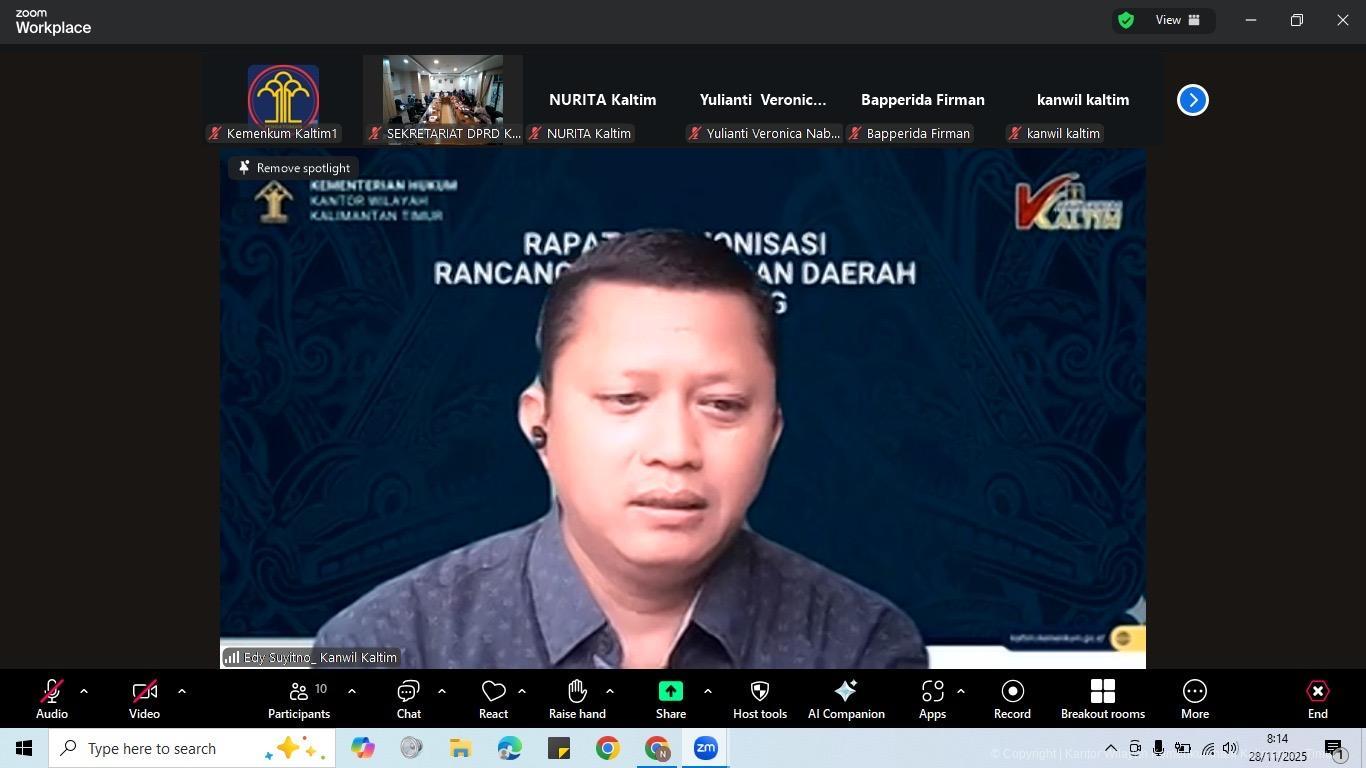Screen dimensions: 1366x768
Task: Show next participants with blue arrow
Action: tap(1192, 100)
